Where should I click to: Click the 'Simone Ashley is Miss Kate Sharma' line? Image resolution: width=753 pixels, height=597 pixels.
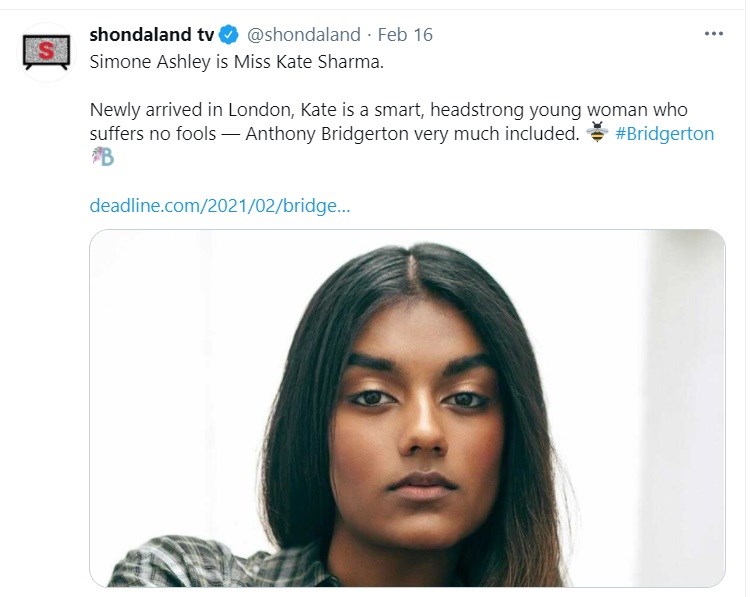click(236, 60)
